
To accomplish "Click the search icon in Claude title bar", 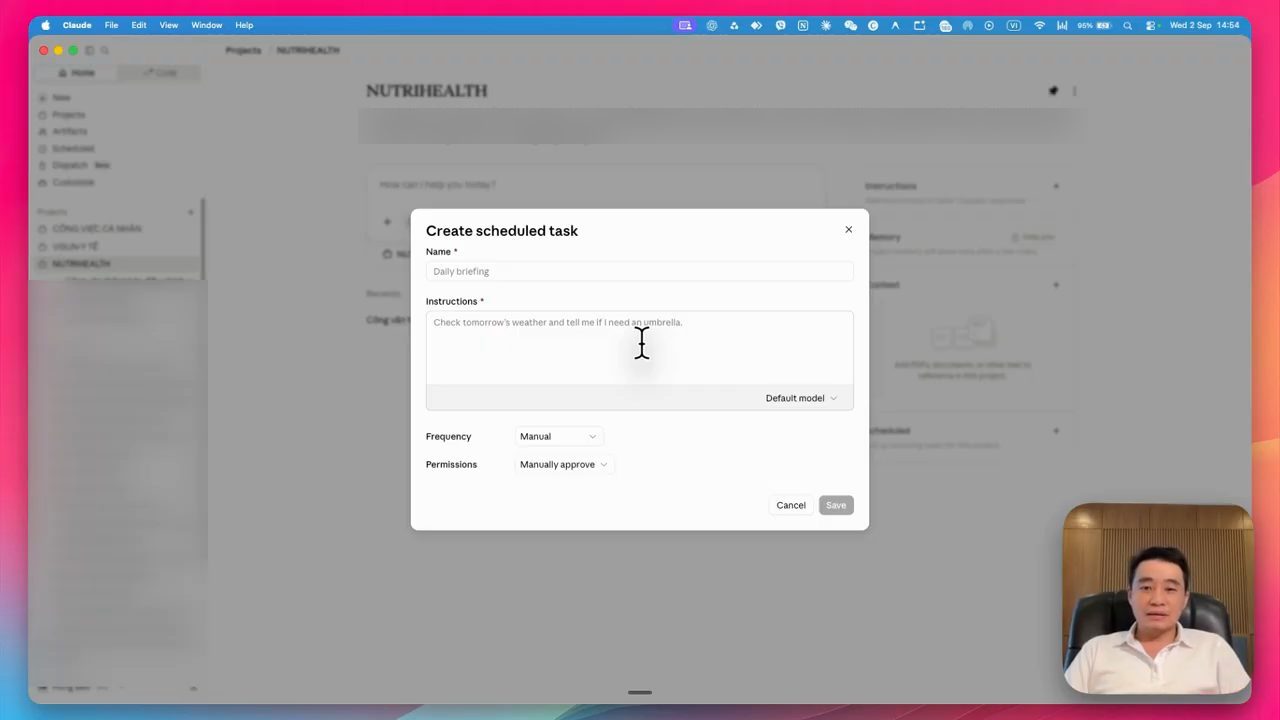I will [105, 50].
